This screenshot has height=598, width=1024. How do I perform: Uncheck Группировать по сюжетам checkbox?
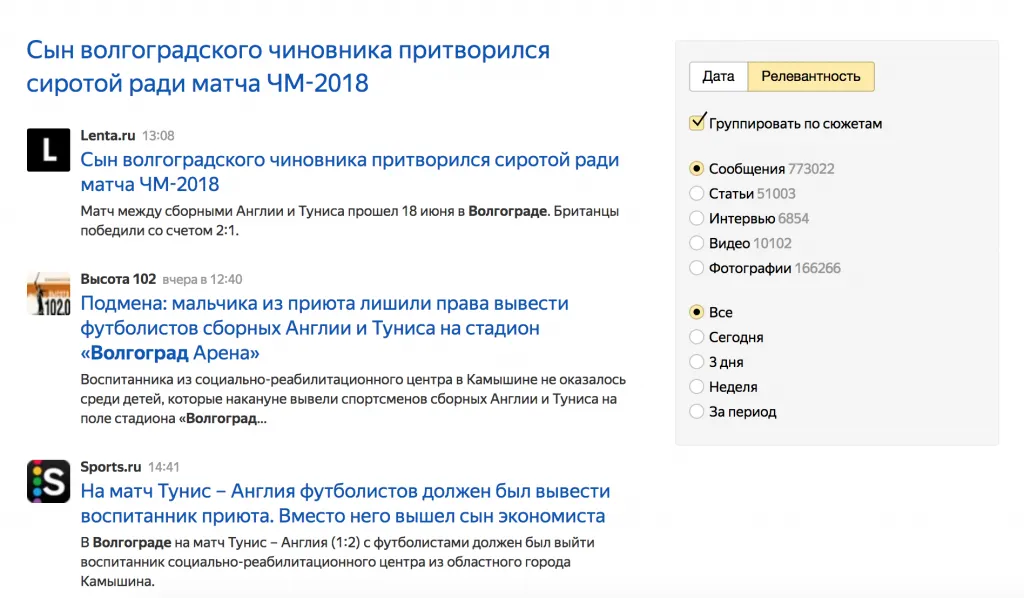pyautogui.click(x=698, y=123)
